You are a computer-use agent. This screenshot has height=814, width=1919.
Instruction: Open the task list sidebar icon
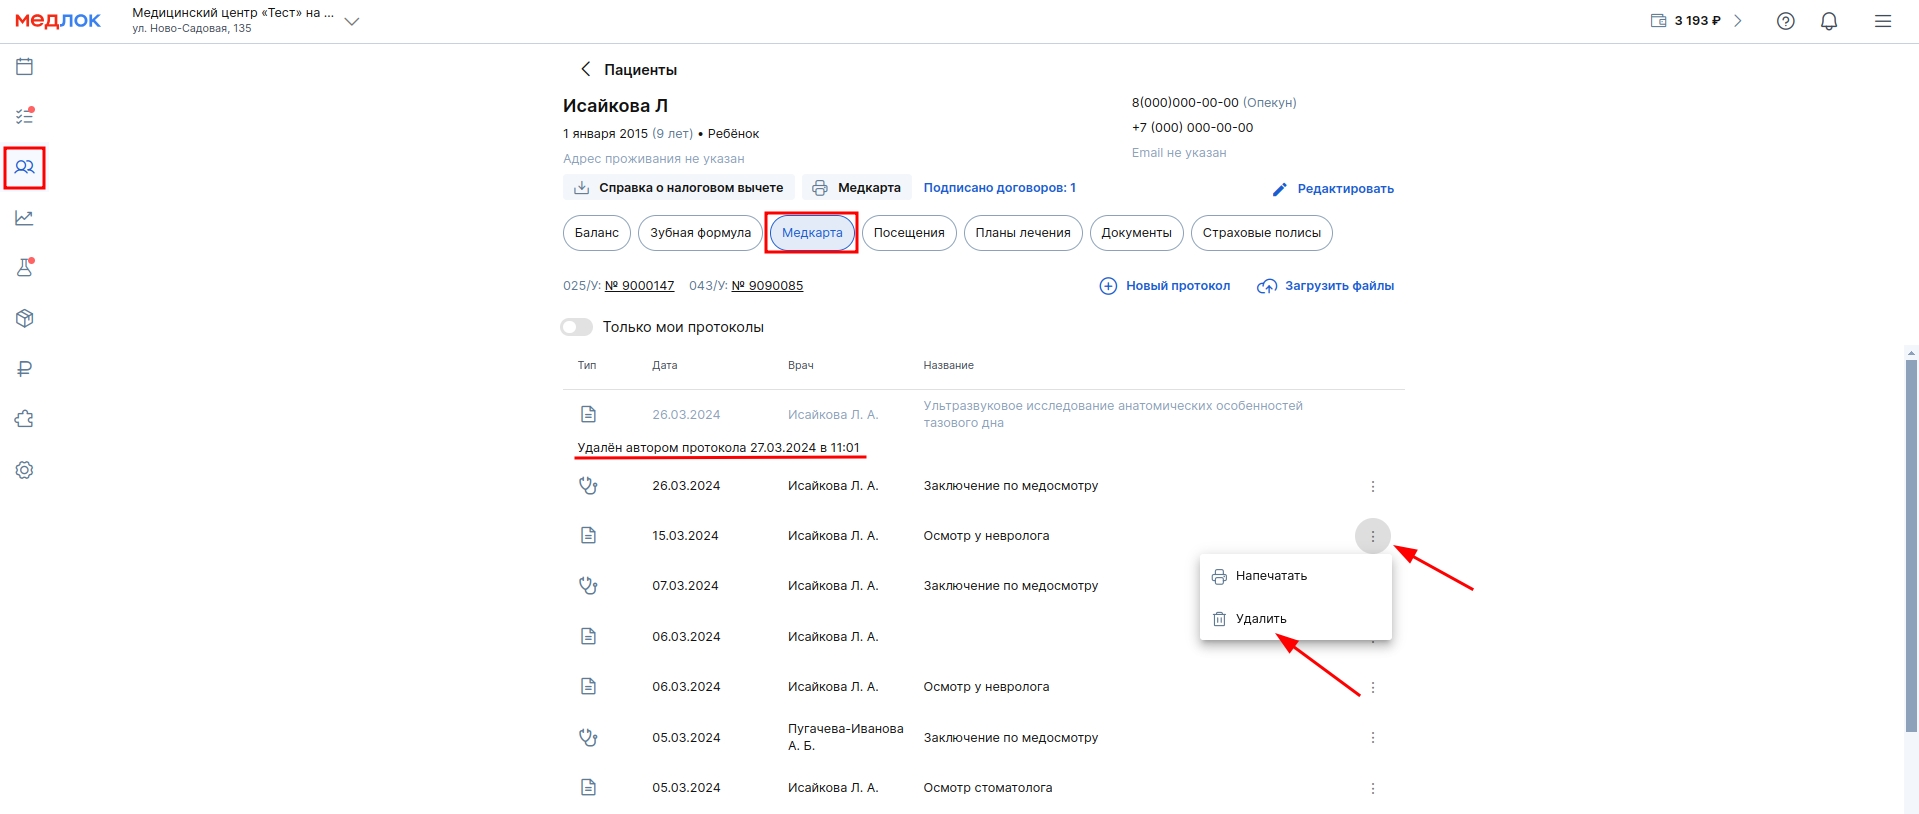[25, 116]
